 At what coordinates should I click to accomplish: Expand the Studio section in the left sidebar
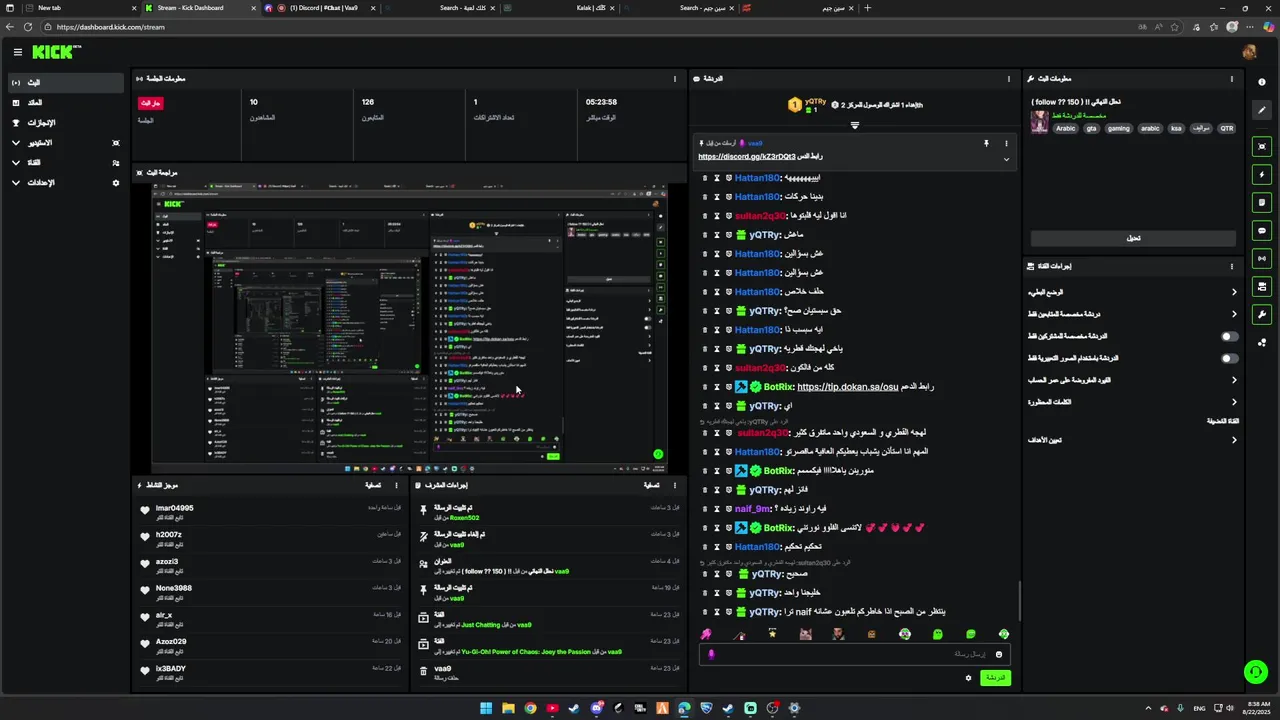66,143
